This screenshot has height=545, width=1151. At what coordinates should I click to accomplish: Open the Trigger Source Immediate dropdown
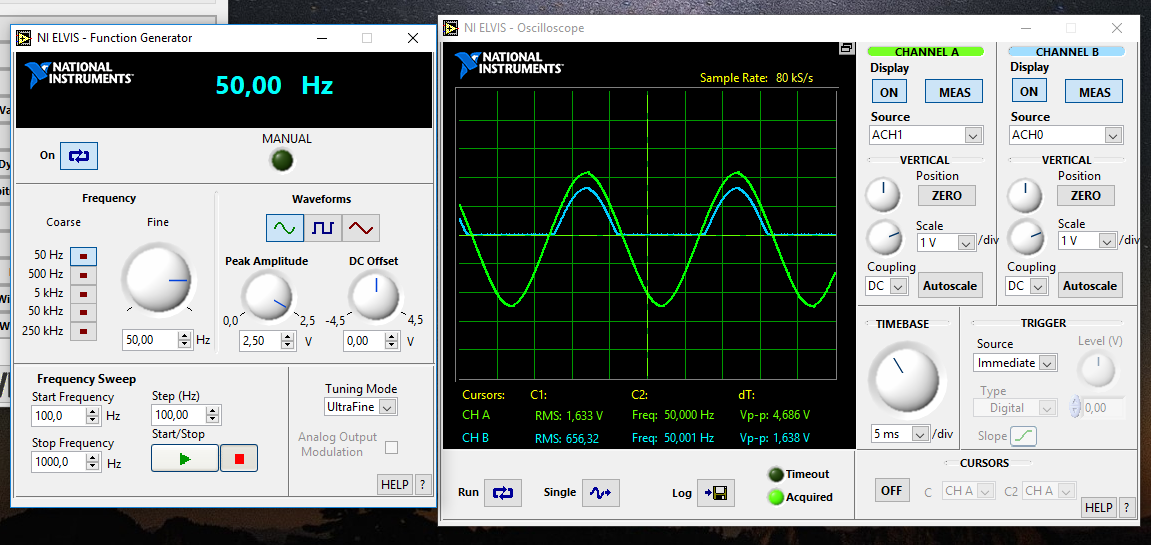pos(1016,363)
